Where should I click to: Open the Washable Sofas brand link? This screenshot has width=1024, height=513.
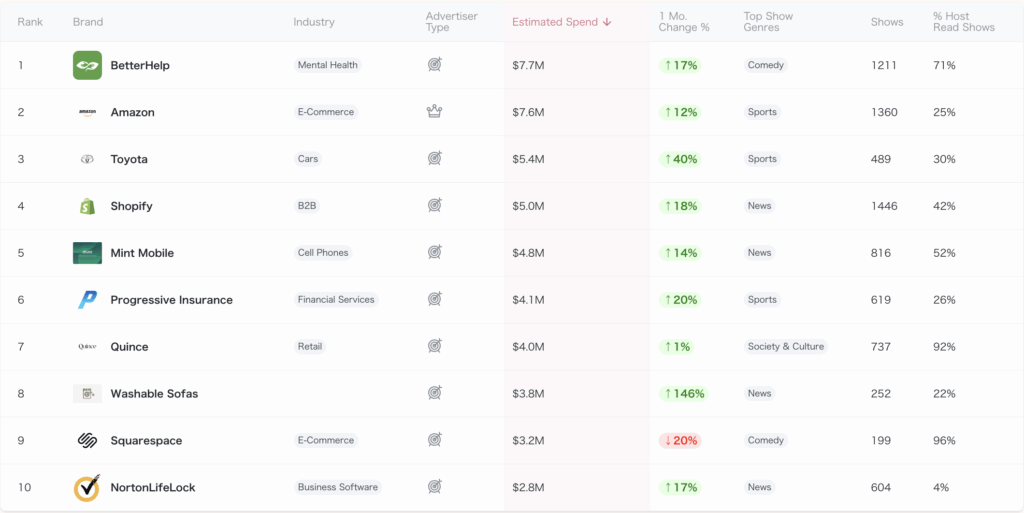coord(154,394)
